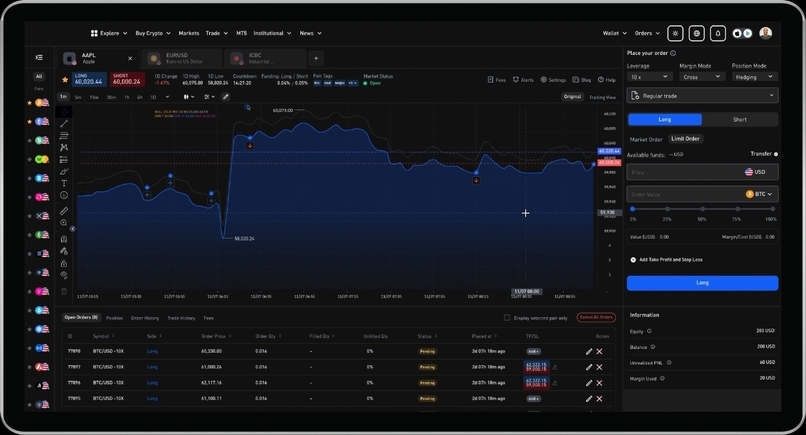Click the Alerts icon above chart
This screenshot has width=806, height=435.
[x=523, y=80]
